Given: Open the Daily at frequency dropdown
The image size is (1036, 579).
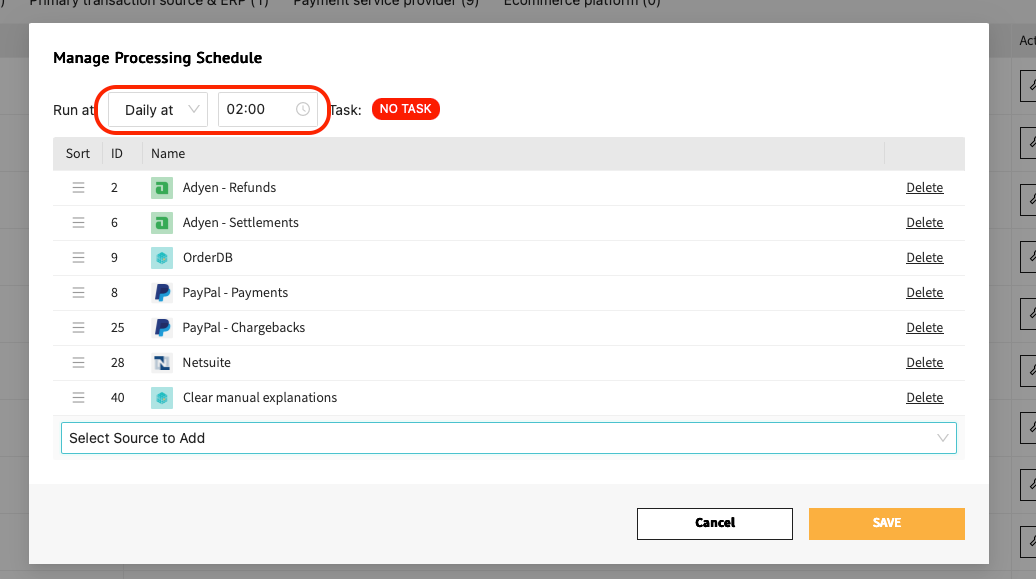Looking at the screenshot, I should coord(158,110).
